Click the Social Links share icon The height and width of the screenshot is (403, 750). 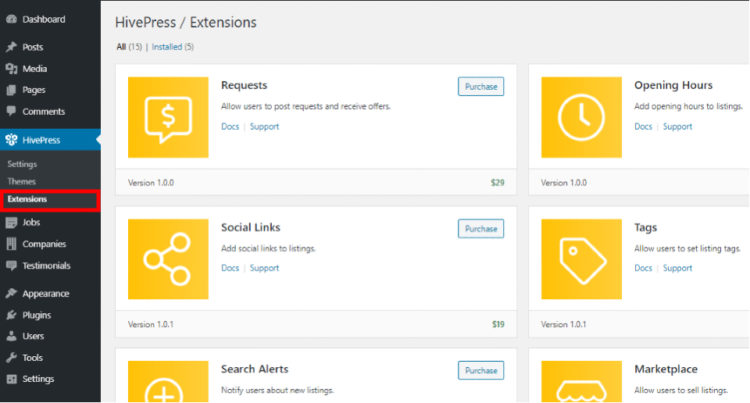tap(168, 259)
